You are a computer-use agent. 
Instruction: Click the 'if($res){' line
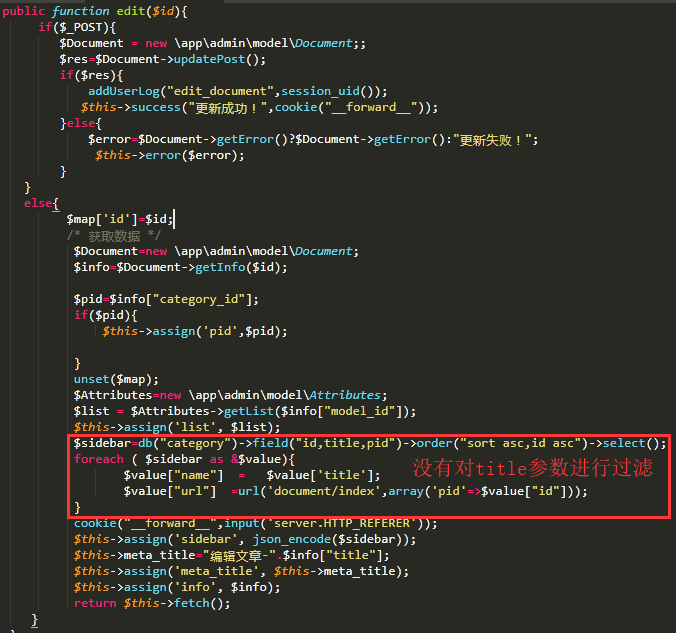tap(91, 75)
